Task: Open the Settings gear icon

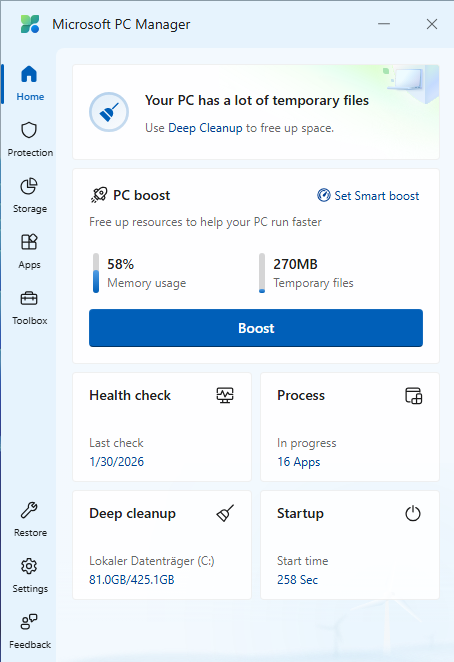Action: [x=29, y=566]
